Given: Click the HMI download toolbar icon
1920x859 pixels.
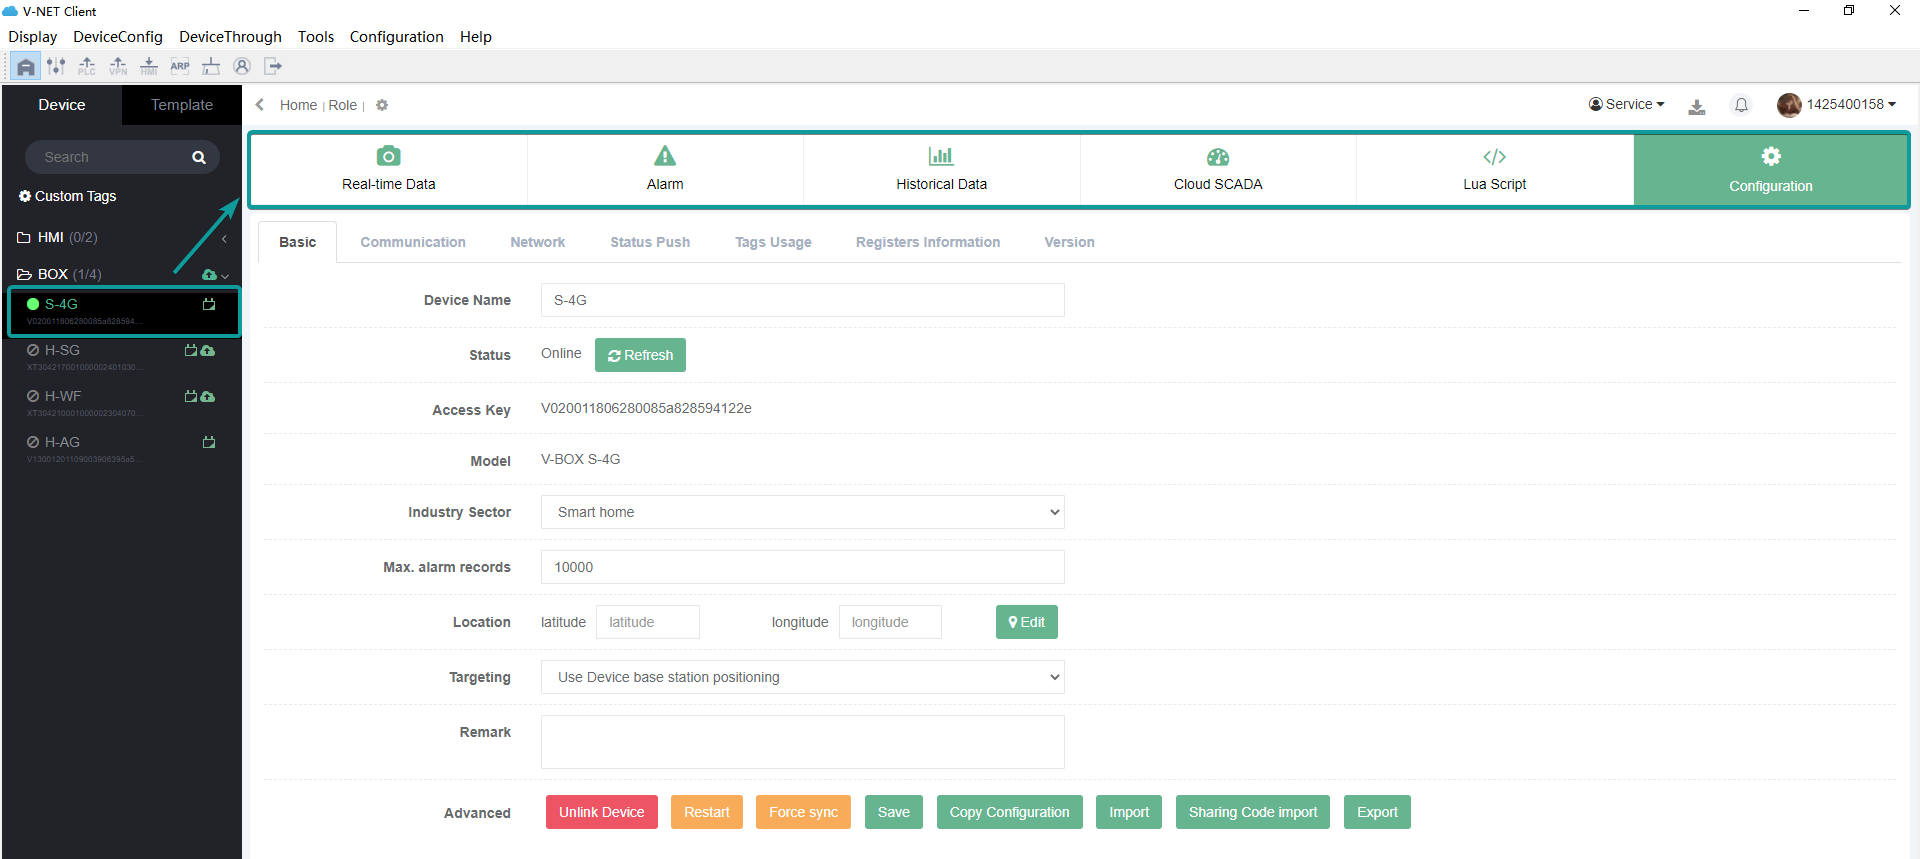Looking at the screenshot, I should (149, 67).
